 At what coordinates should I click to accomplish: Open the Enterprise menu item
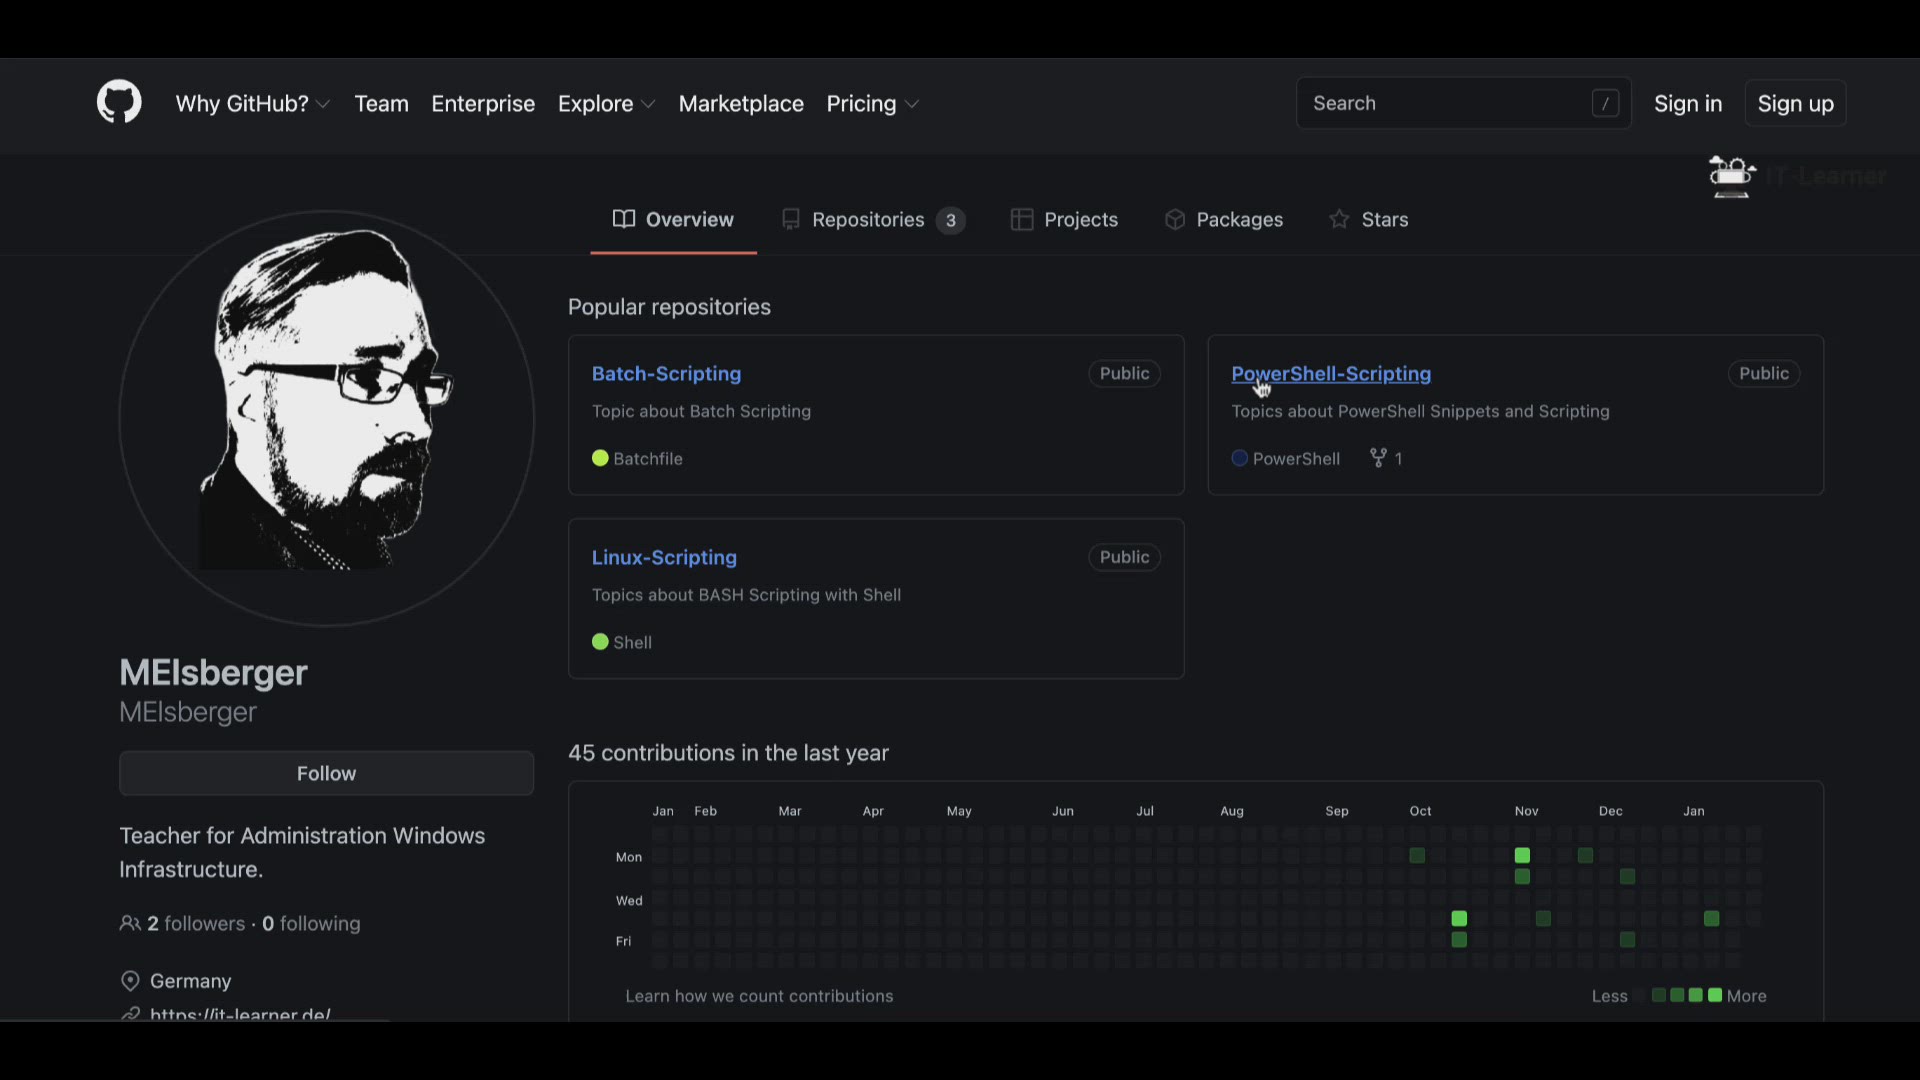click(483, 104)
